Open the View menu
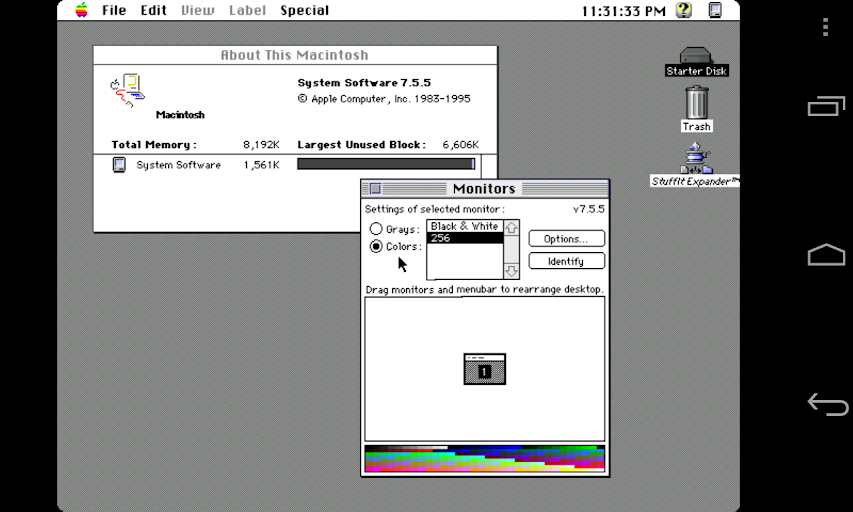 tap(197, 10)
